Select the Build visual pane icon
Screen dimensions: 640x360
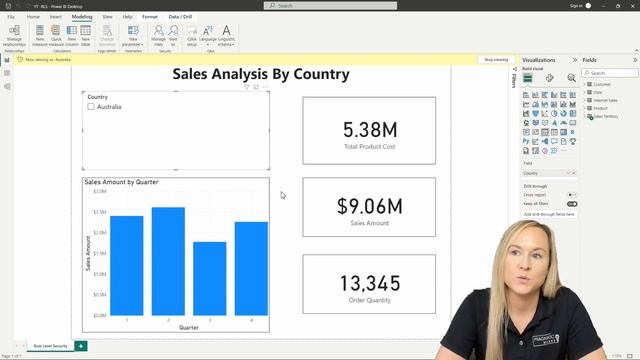(x=528, y=78)
